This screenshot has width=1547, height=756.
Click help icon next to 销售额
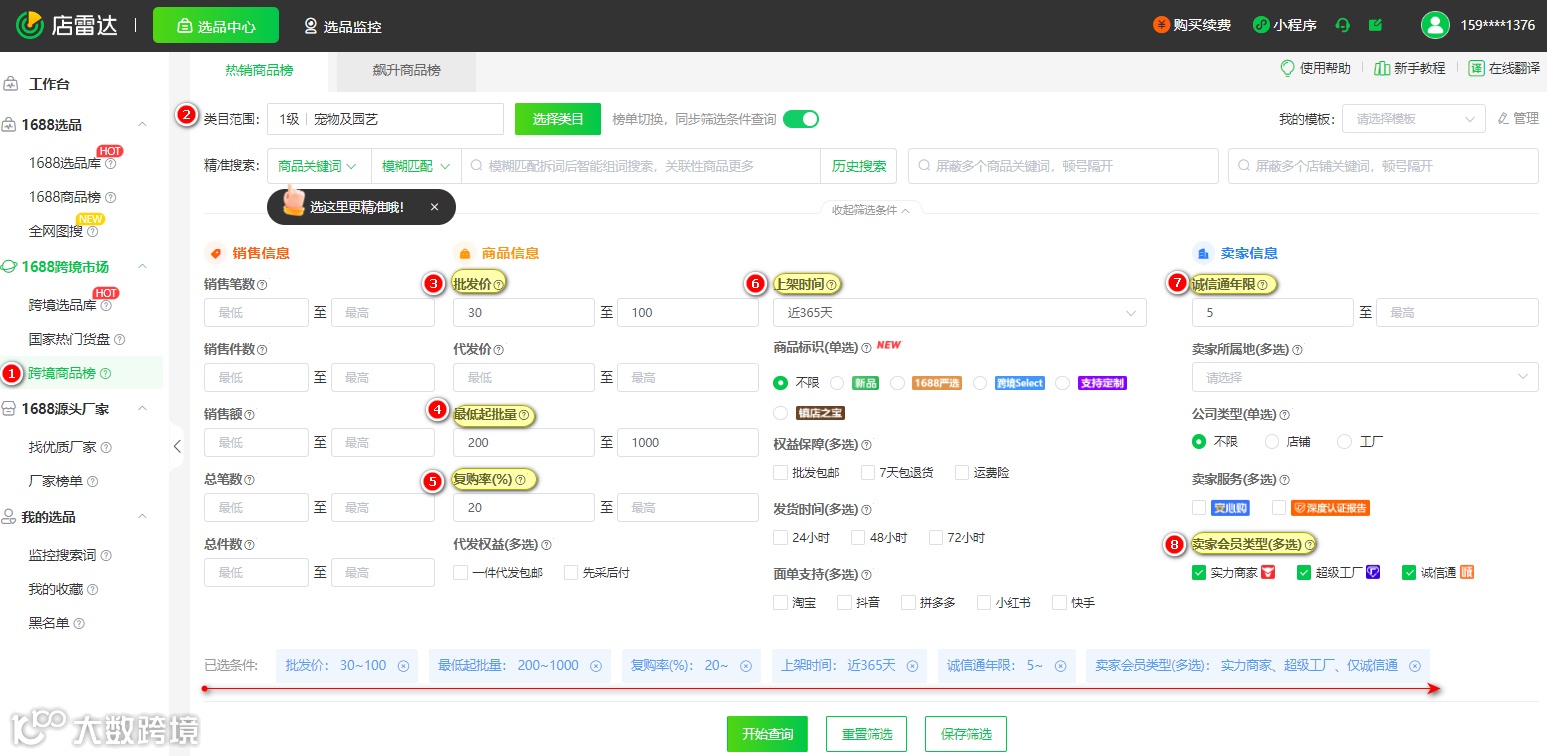pyautogui.click(x=249, y=415)
